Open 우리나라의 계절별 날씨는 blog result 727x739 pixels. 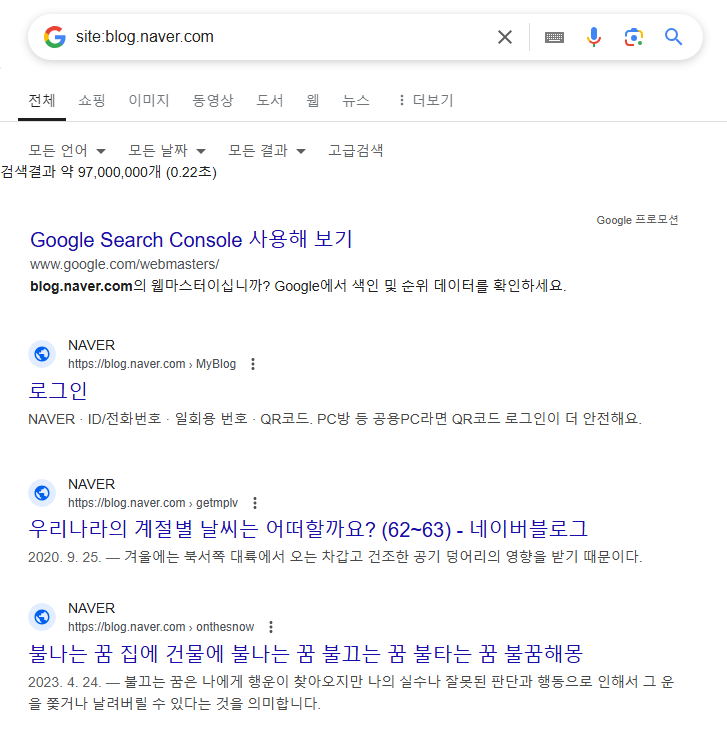point(308,529)
